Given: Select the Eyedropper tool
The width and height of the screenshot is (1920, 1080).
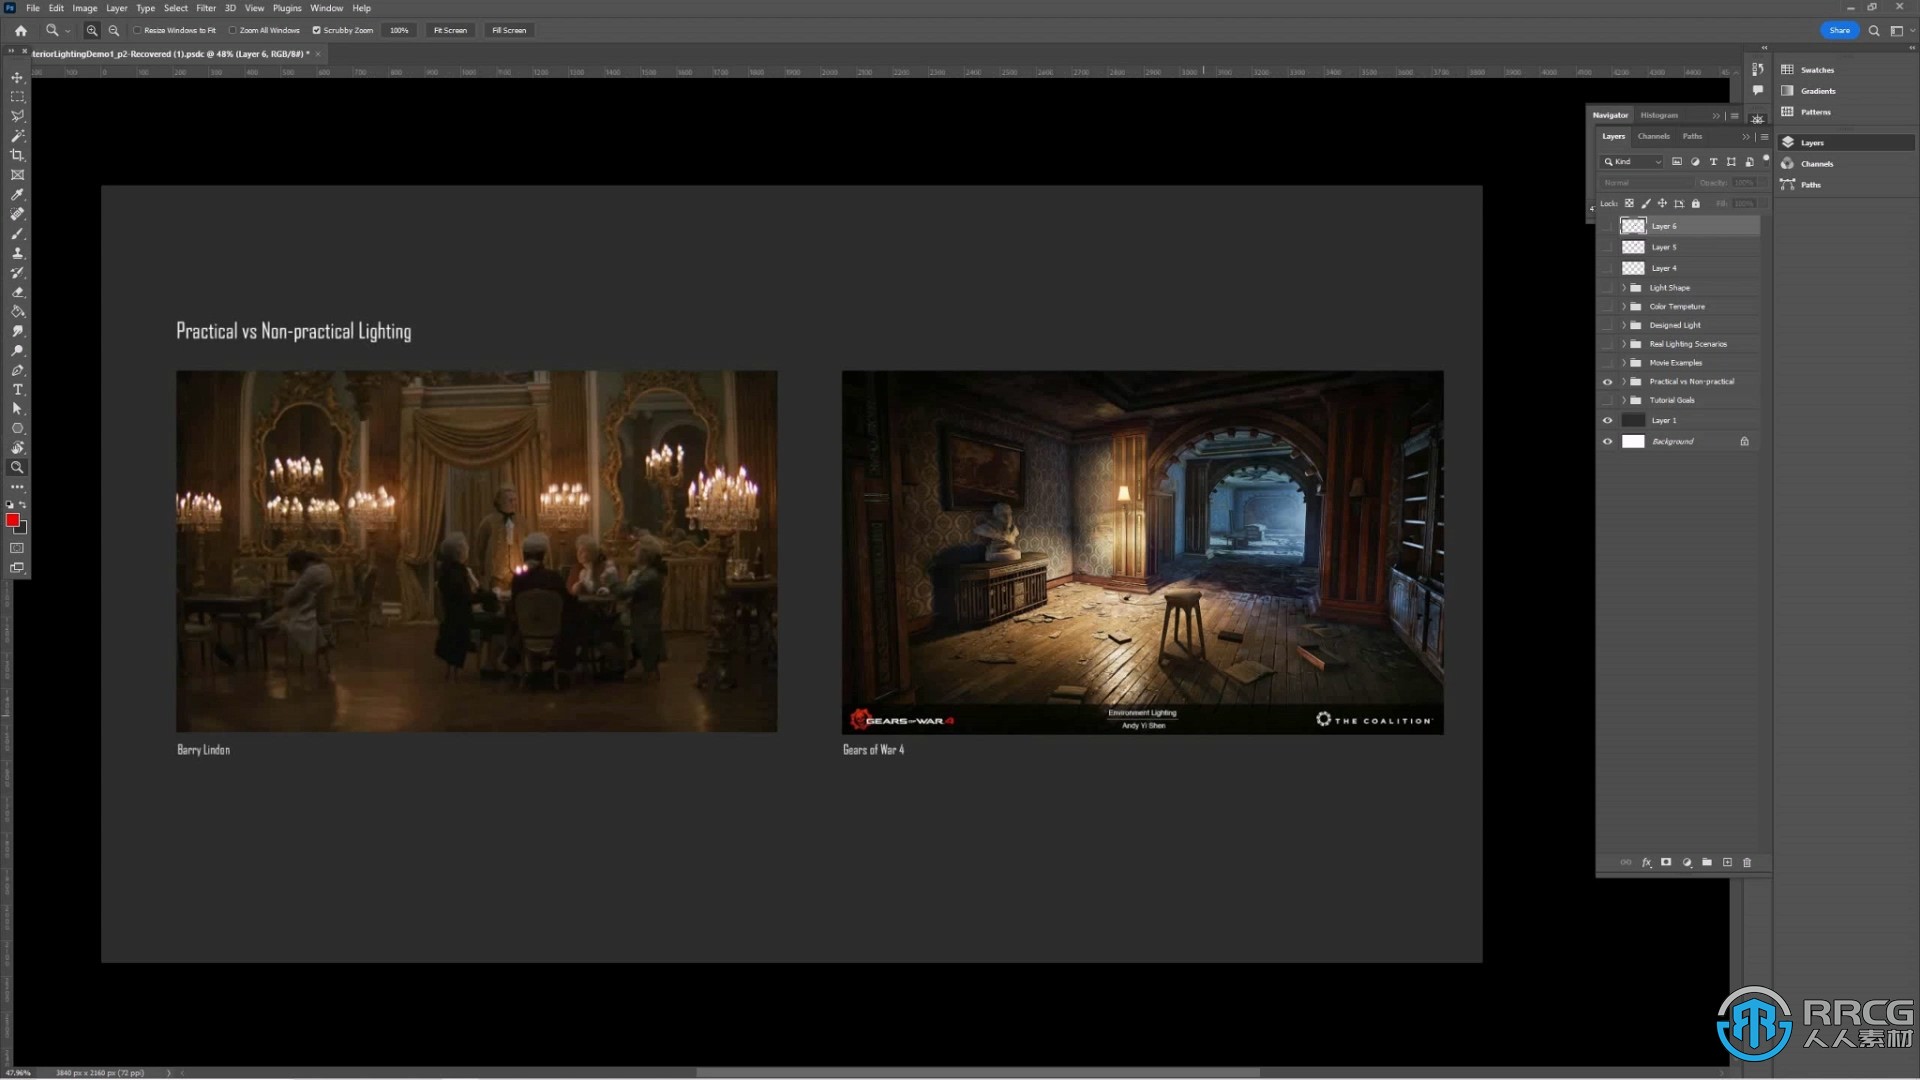Looking at the screenshot, I should [17, 194].
